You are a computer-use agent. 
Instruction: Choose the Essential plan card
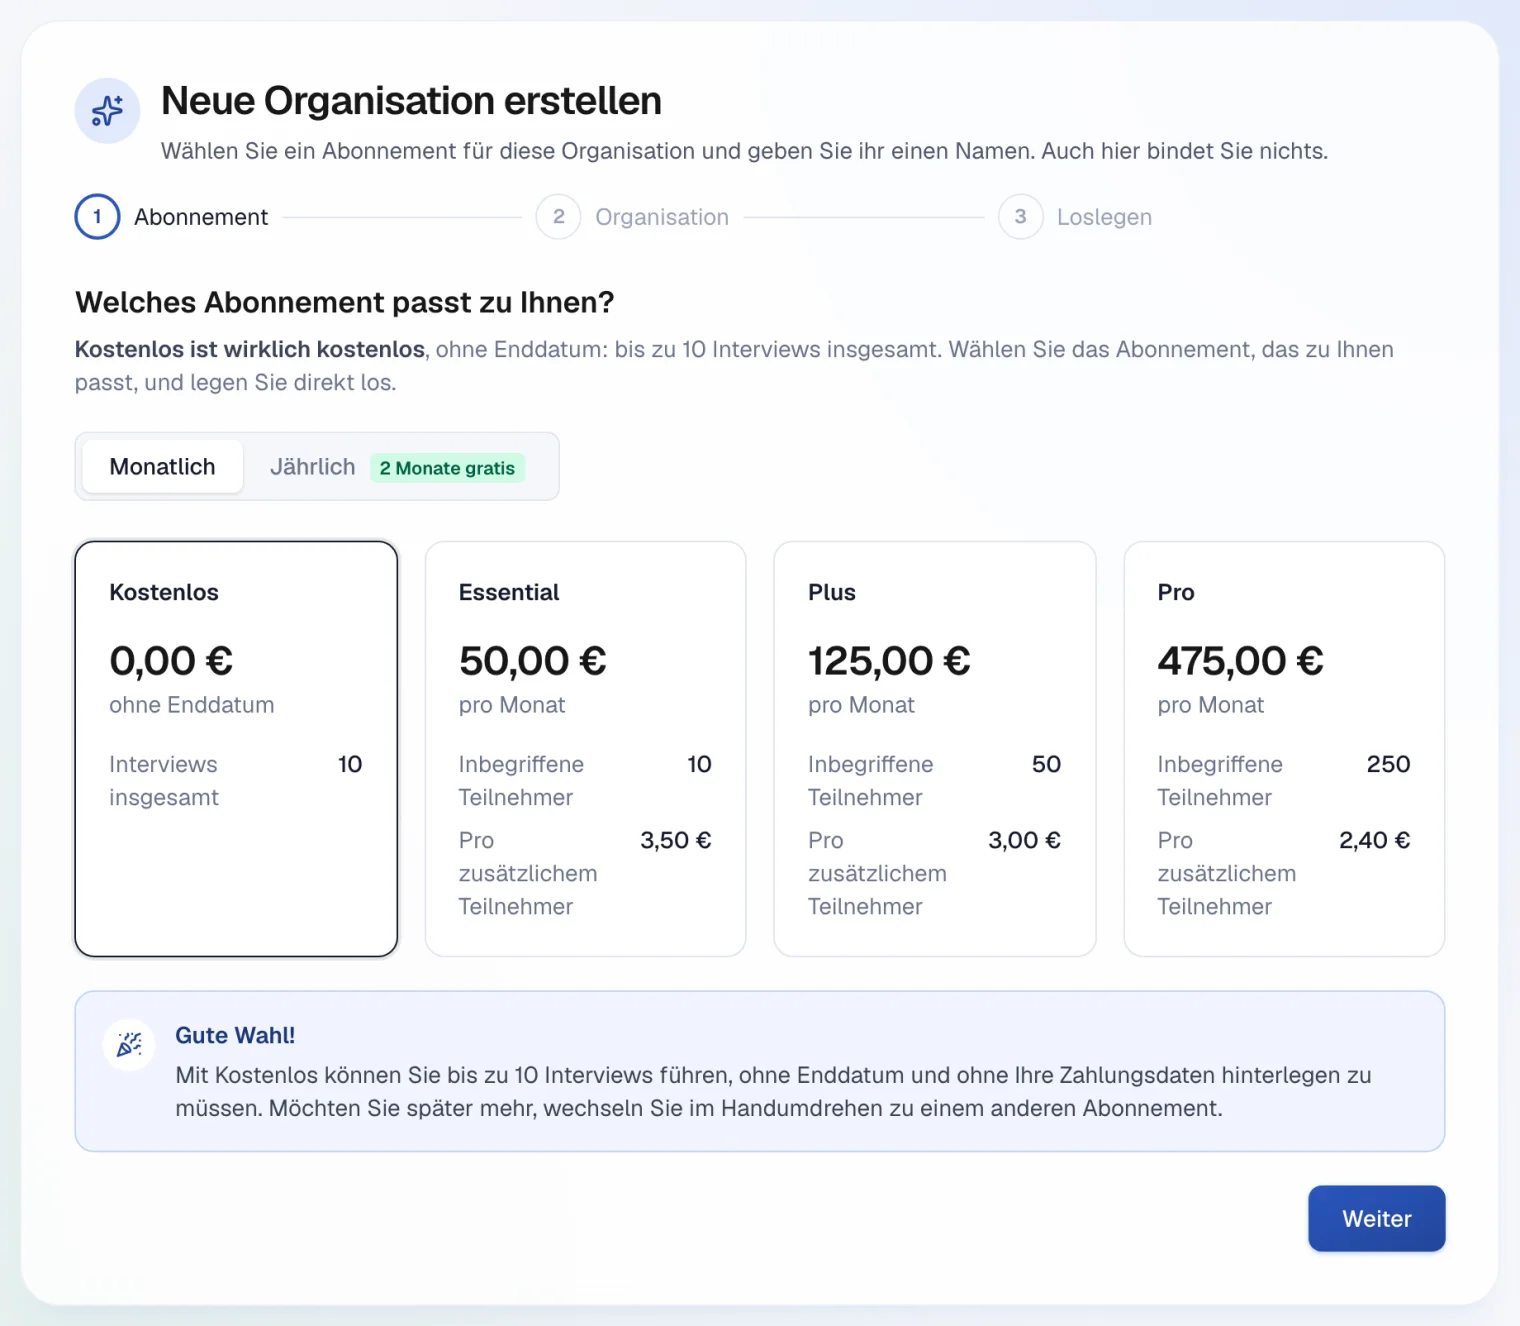[x=586, y=749]
